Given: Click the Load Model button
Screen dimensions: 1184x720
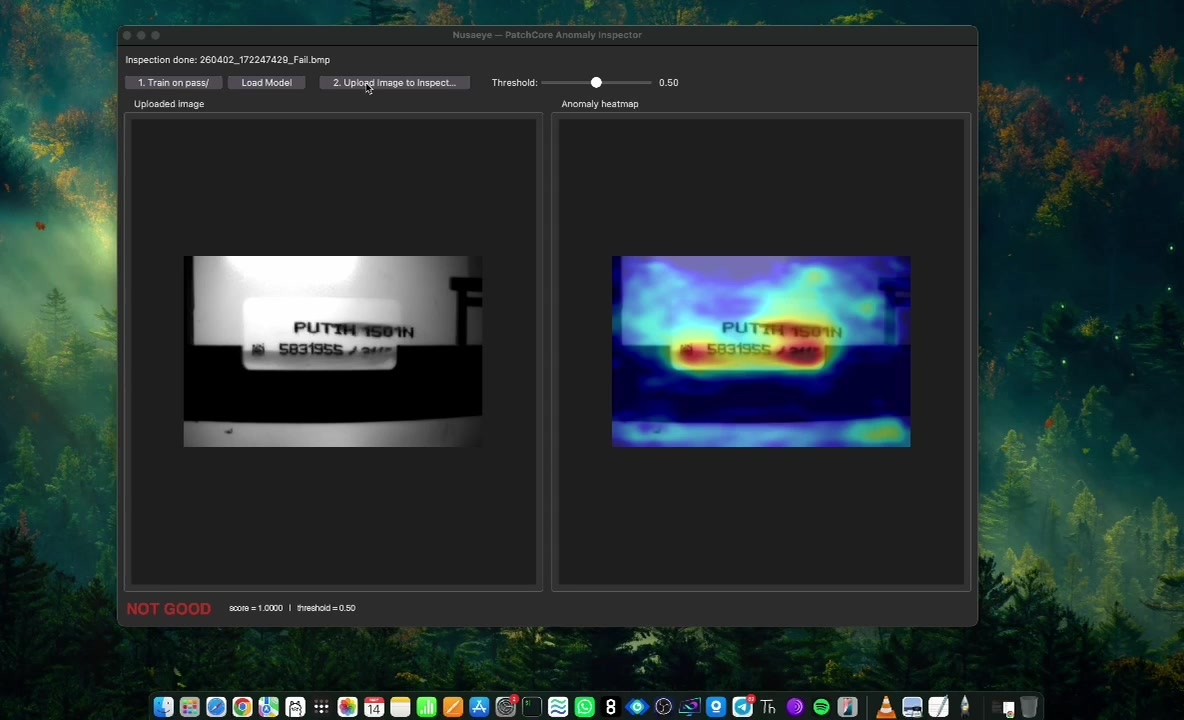Looking at the screenshot, I should (x=267, y=82).
